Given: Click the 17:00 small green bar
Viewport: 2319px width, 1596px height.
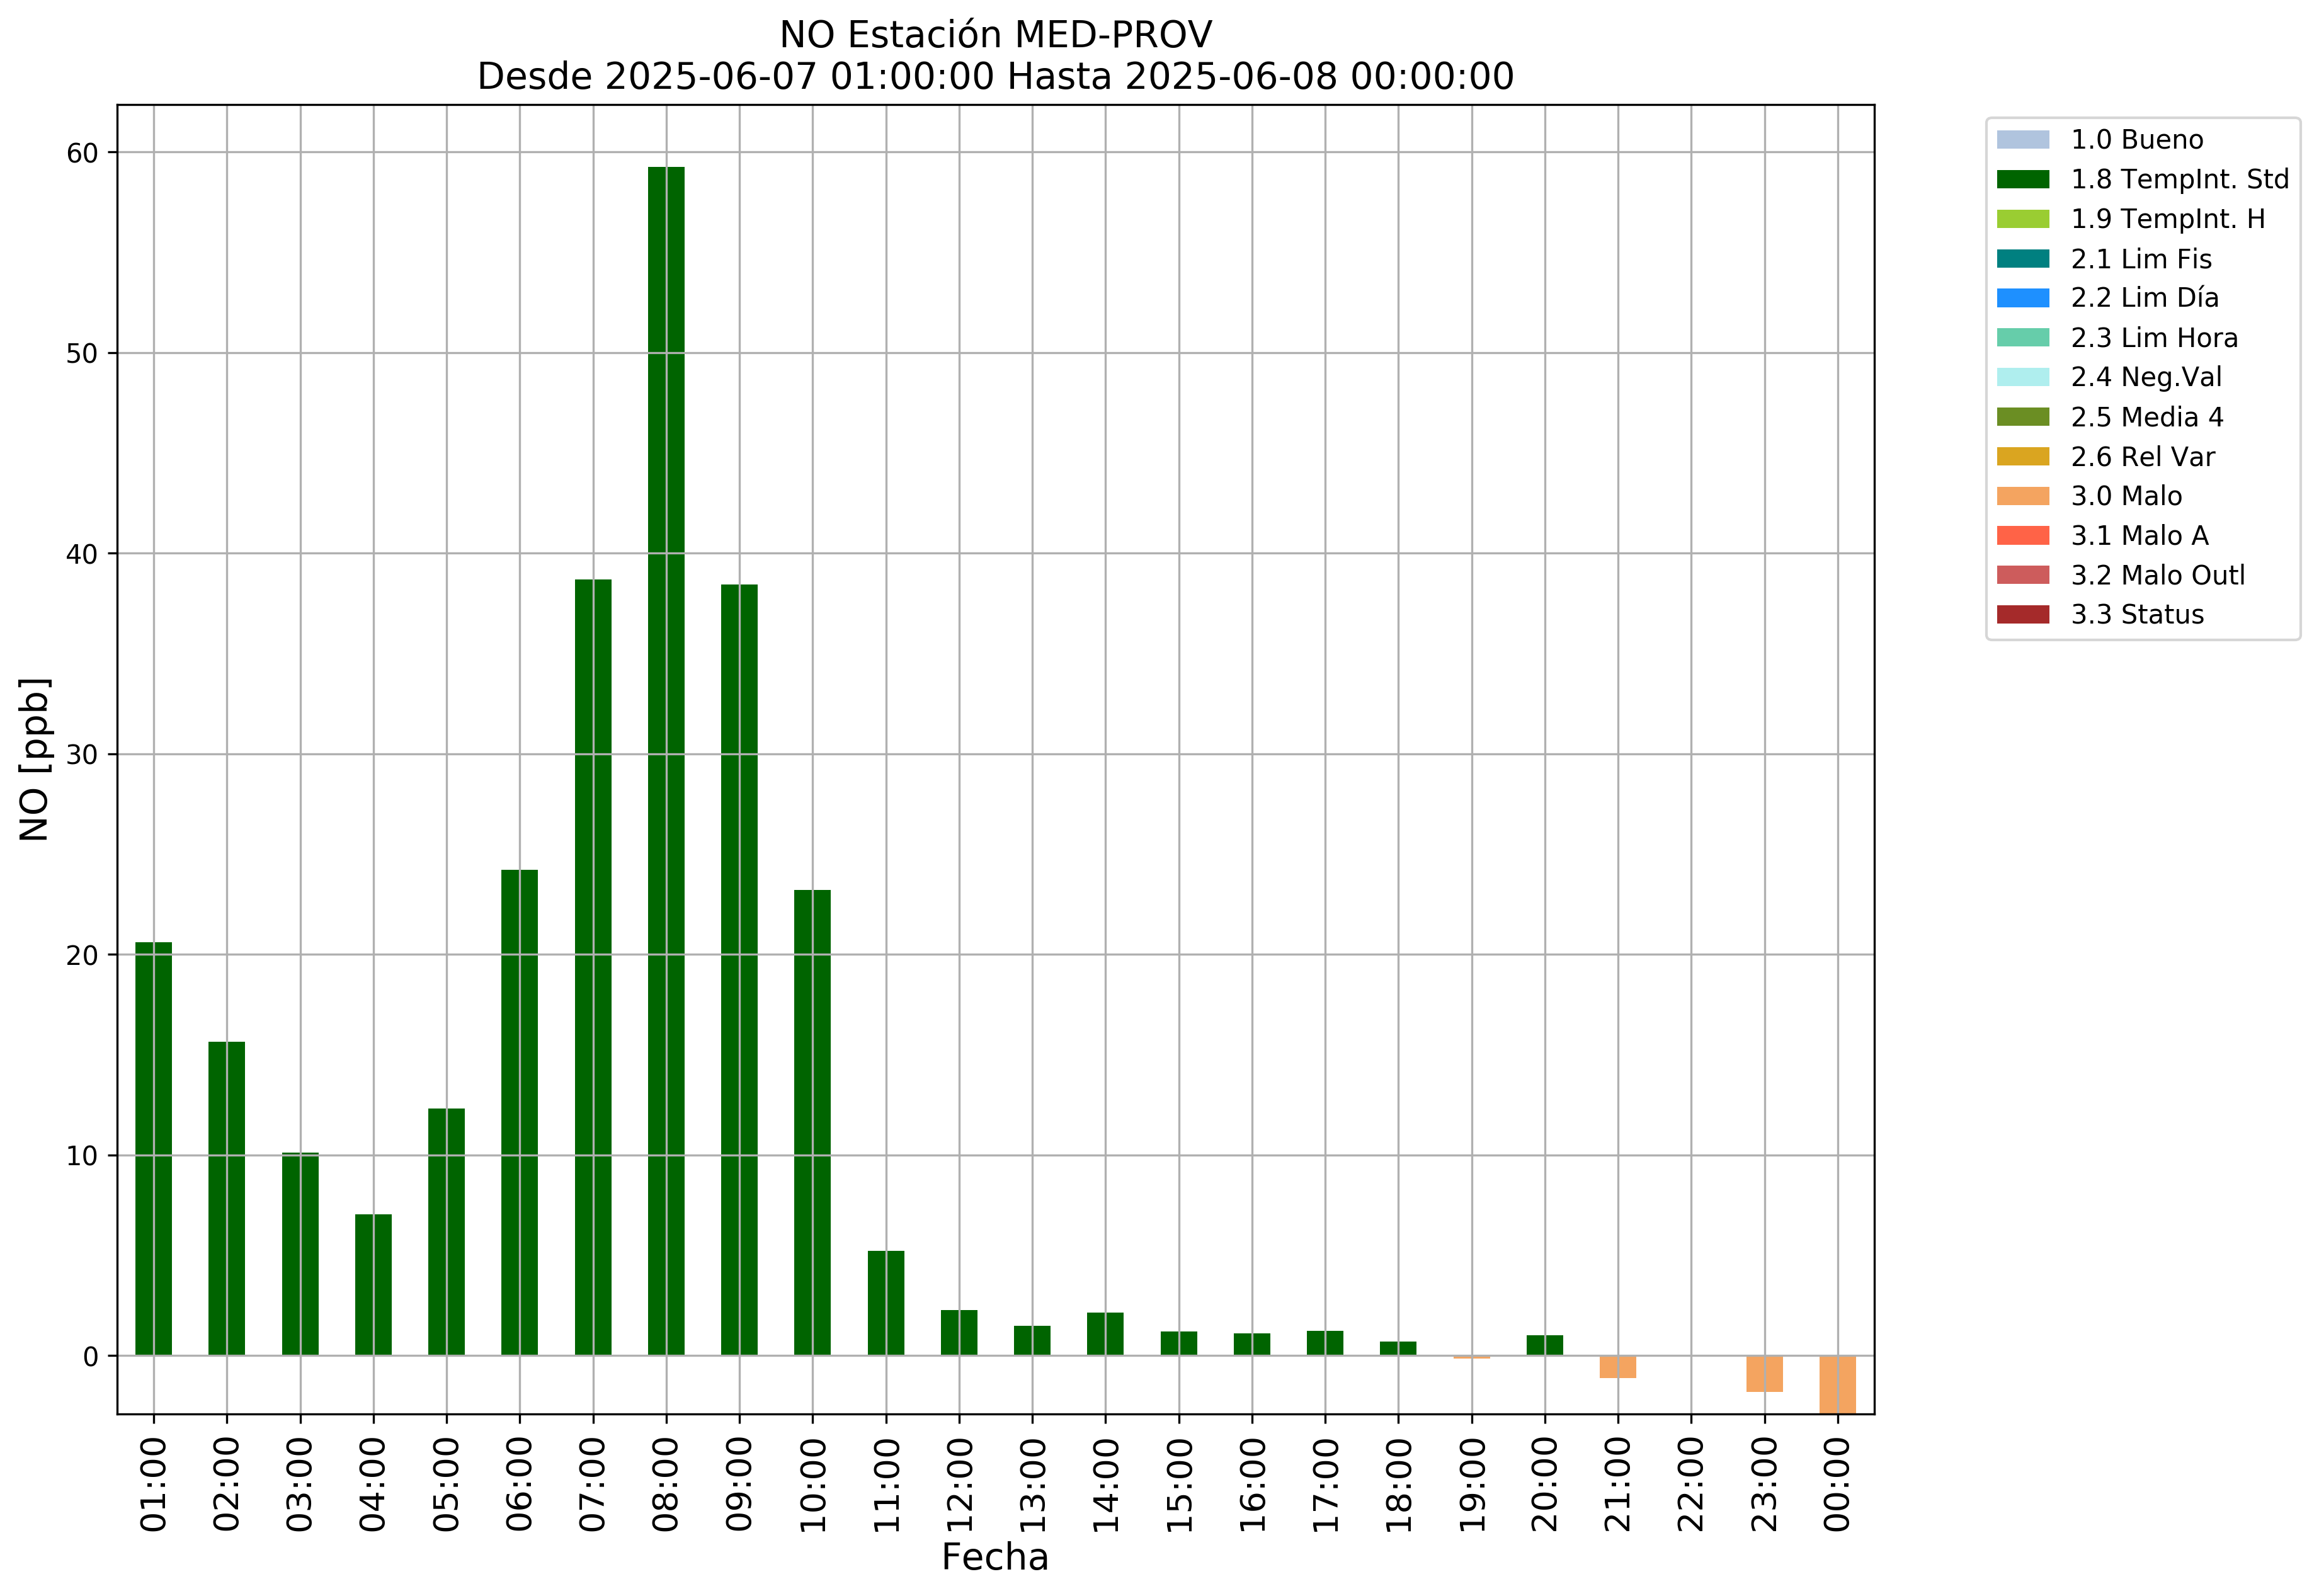Looking at the screenshot, I should coord(1325,1343).
